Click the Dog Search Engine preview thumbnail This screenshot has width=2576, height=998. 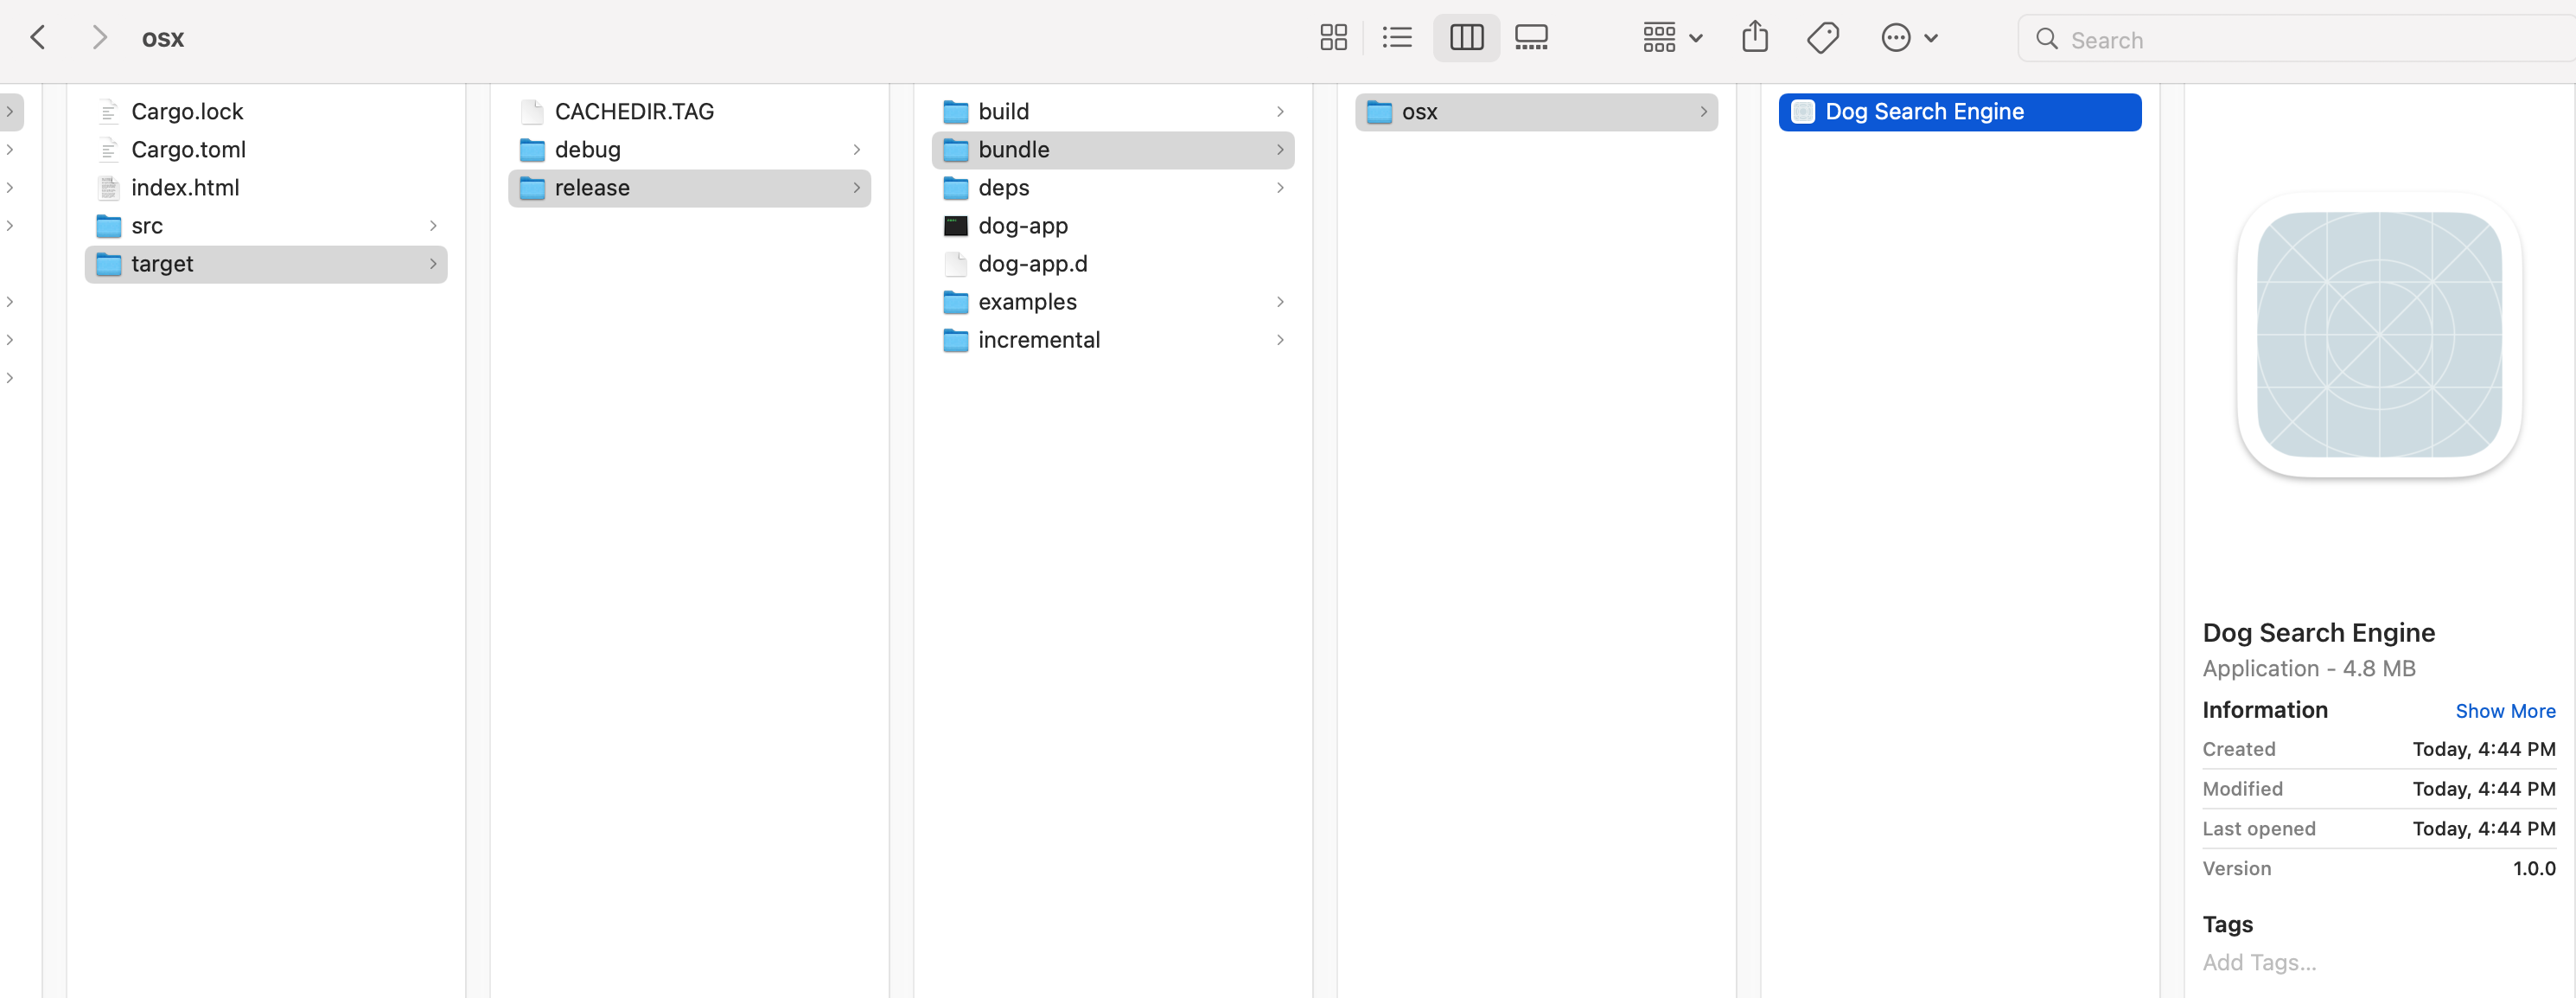pos(2378,335)
